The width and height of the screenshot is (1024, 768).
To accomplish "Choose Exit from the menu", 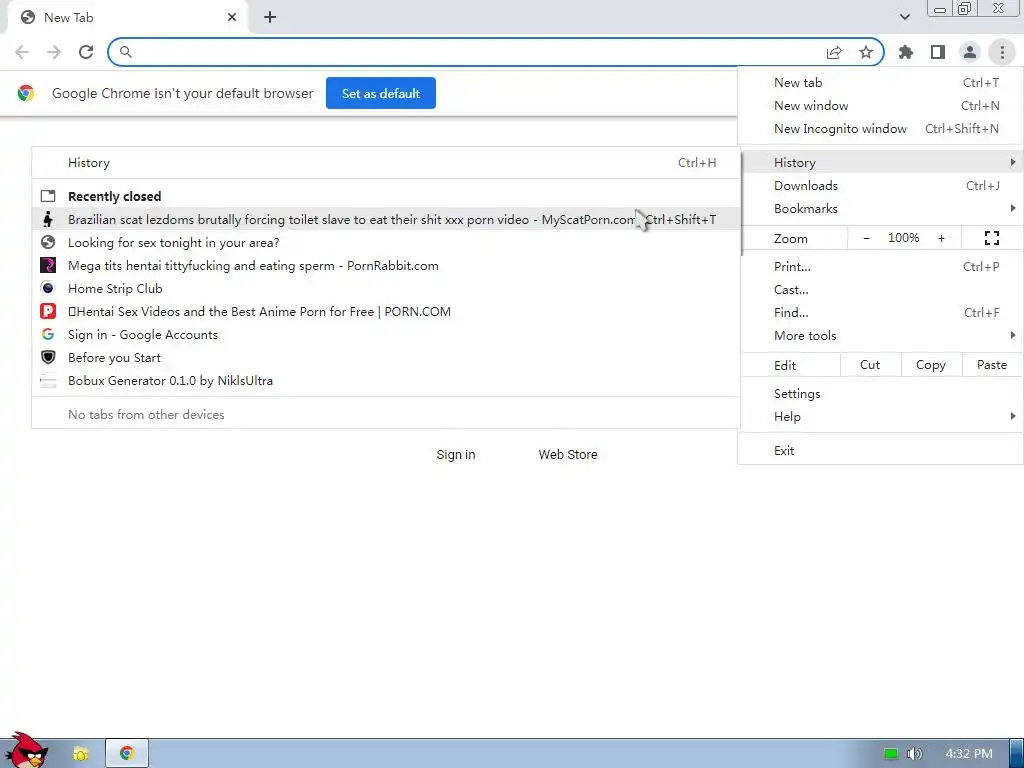I will coord(880,451).
